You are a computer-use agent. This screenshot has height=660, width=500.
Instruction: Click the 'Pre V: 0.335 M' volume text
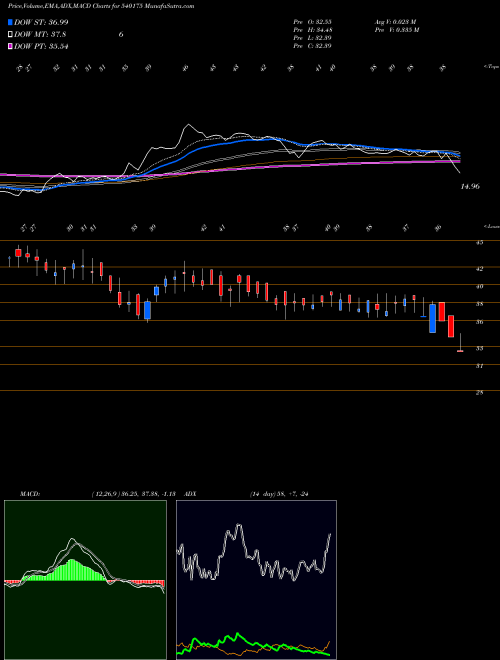[x=396, y=29]
